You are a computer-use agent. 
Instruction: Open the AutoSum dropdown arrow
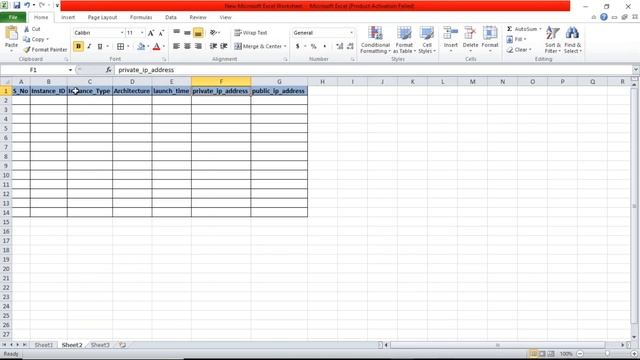click(540, 29)
